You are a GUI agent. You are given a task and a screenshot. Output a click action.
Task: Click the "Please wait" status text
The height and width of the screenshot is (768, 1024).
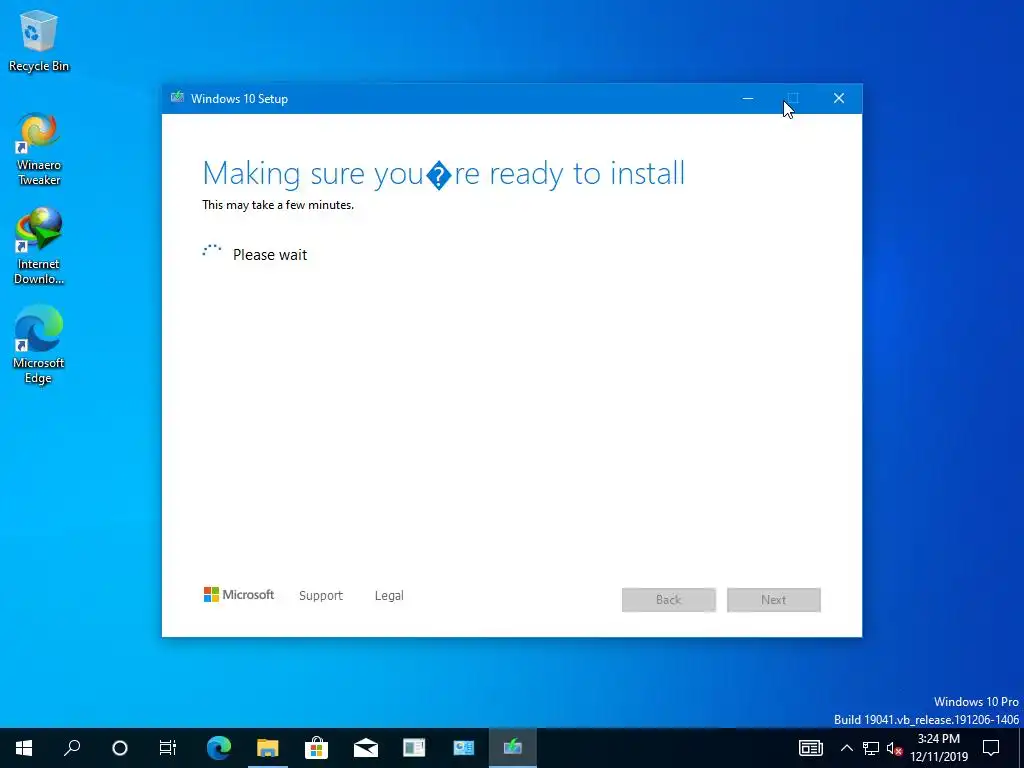(x=270, y=255)
